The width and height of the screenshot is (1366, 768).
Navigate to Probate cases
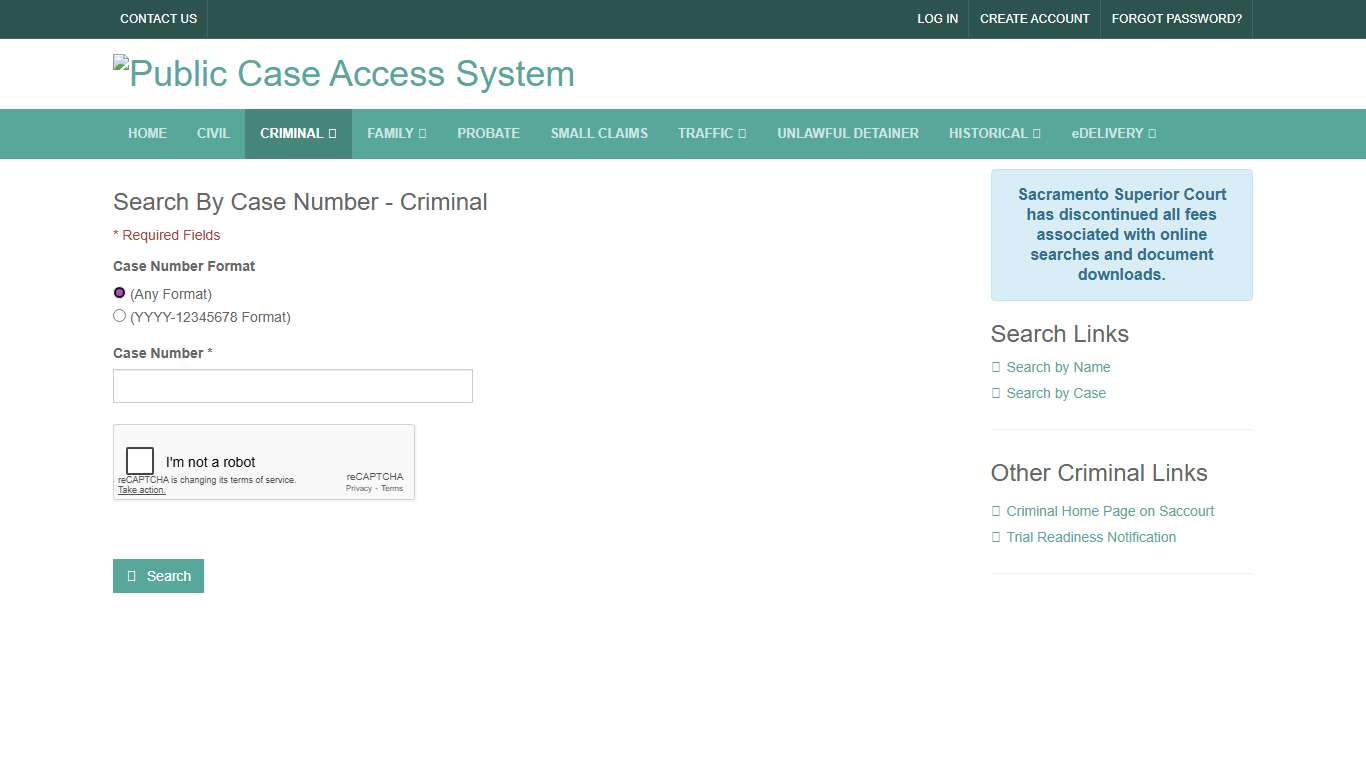(488, 133)
